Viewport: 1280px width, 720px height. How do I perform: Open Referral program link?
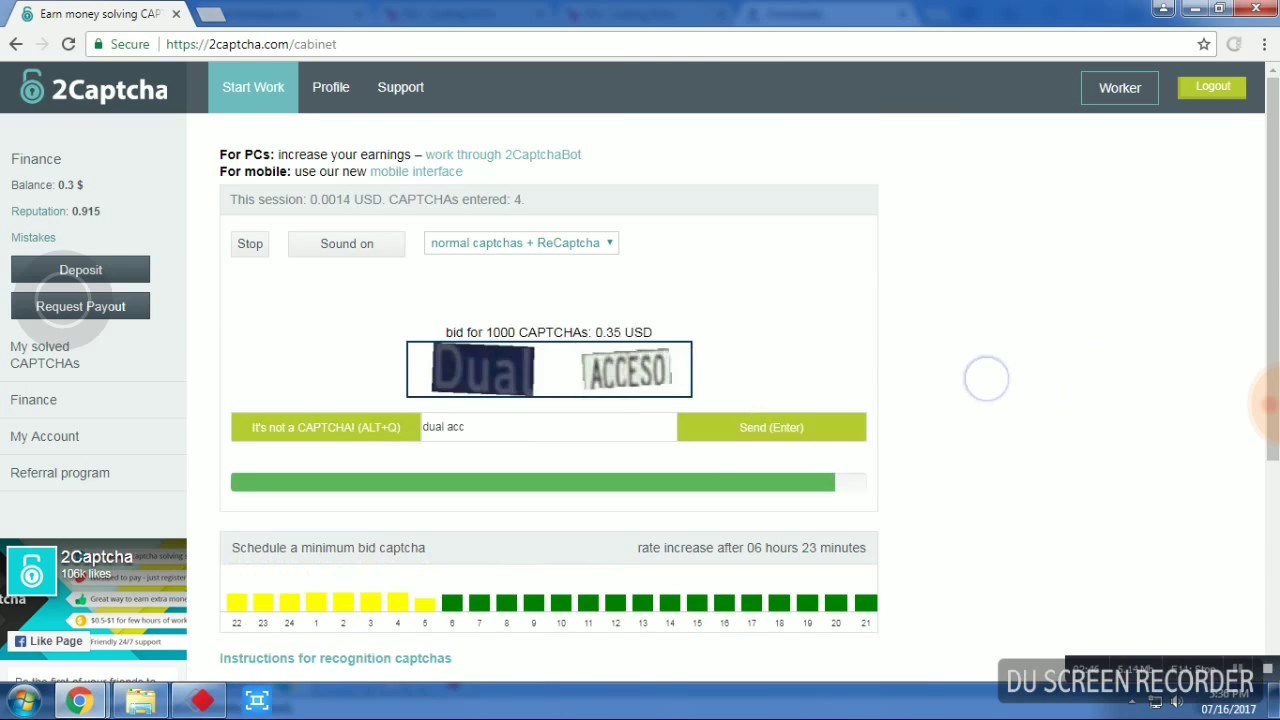60,473
